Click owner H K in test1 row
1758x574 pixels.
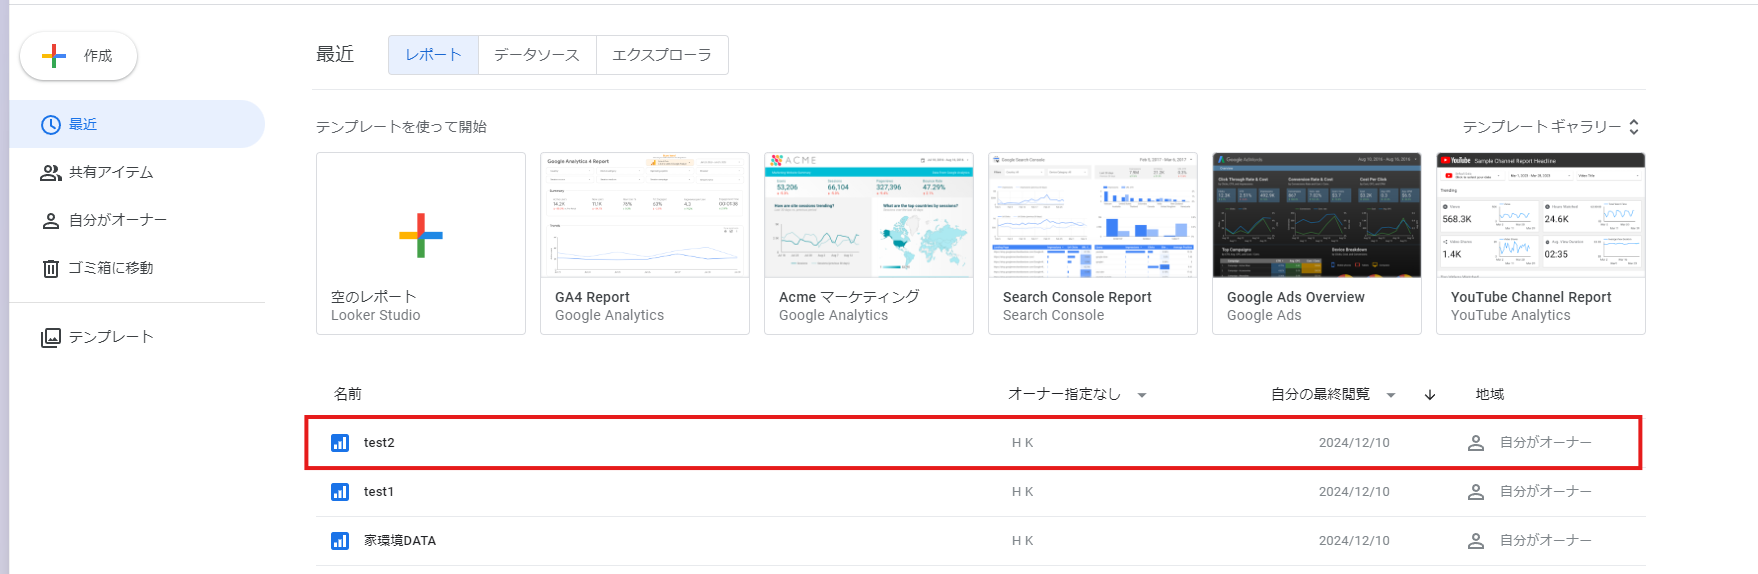coord(1023,492)
